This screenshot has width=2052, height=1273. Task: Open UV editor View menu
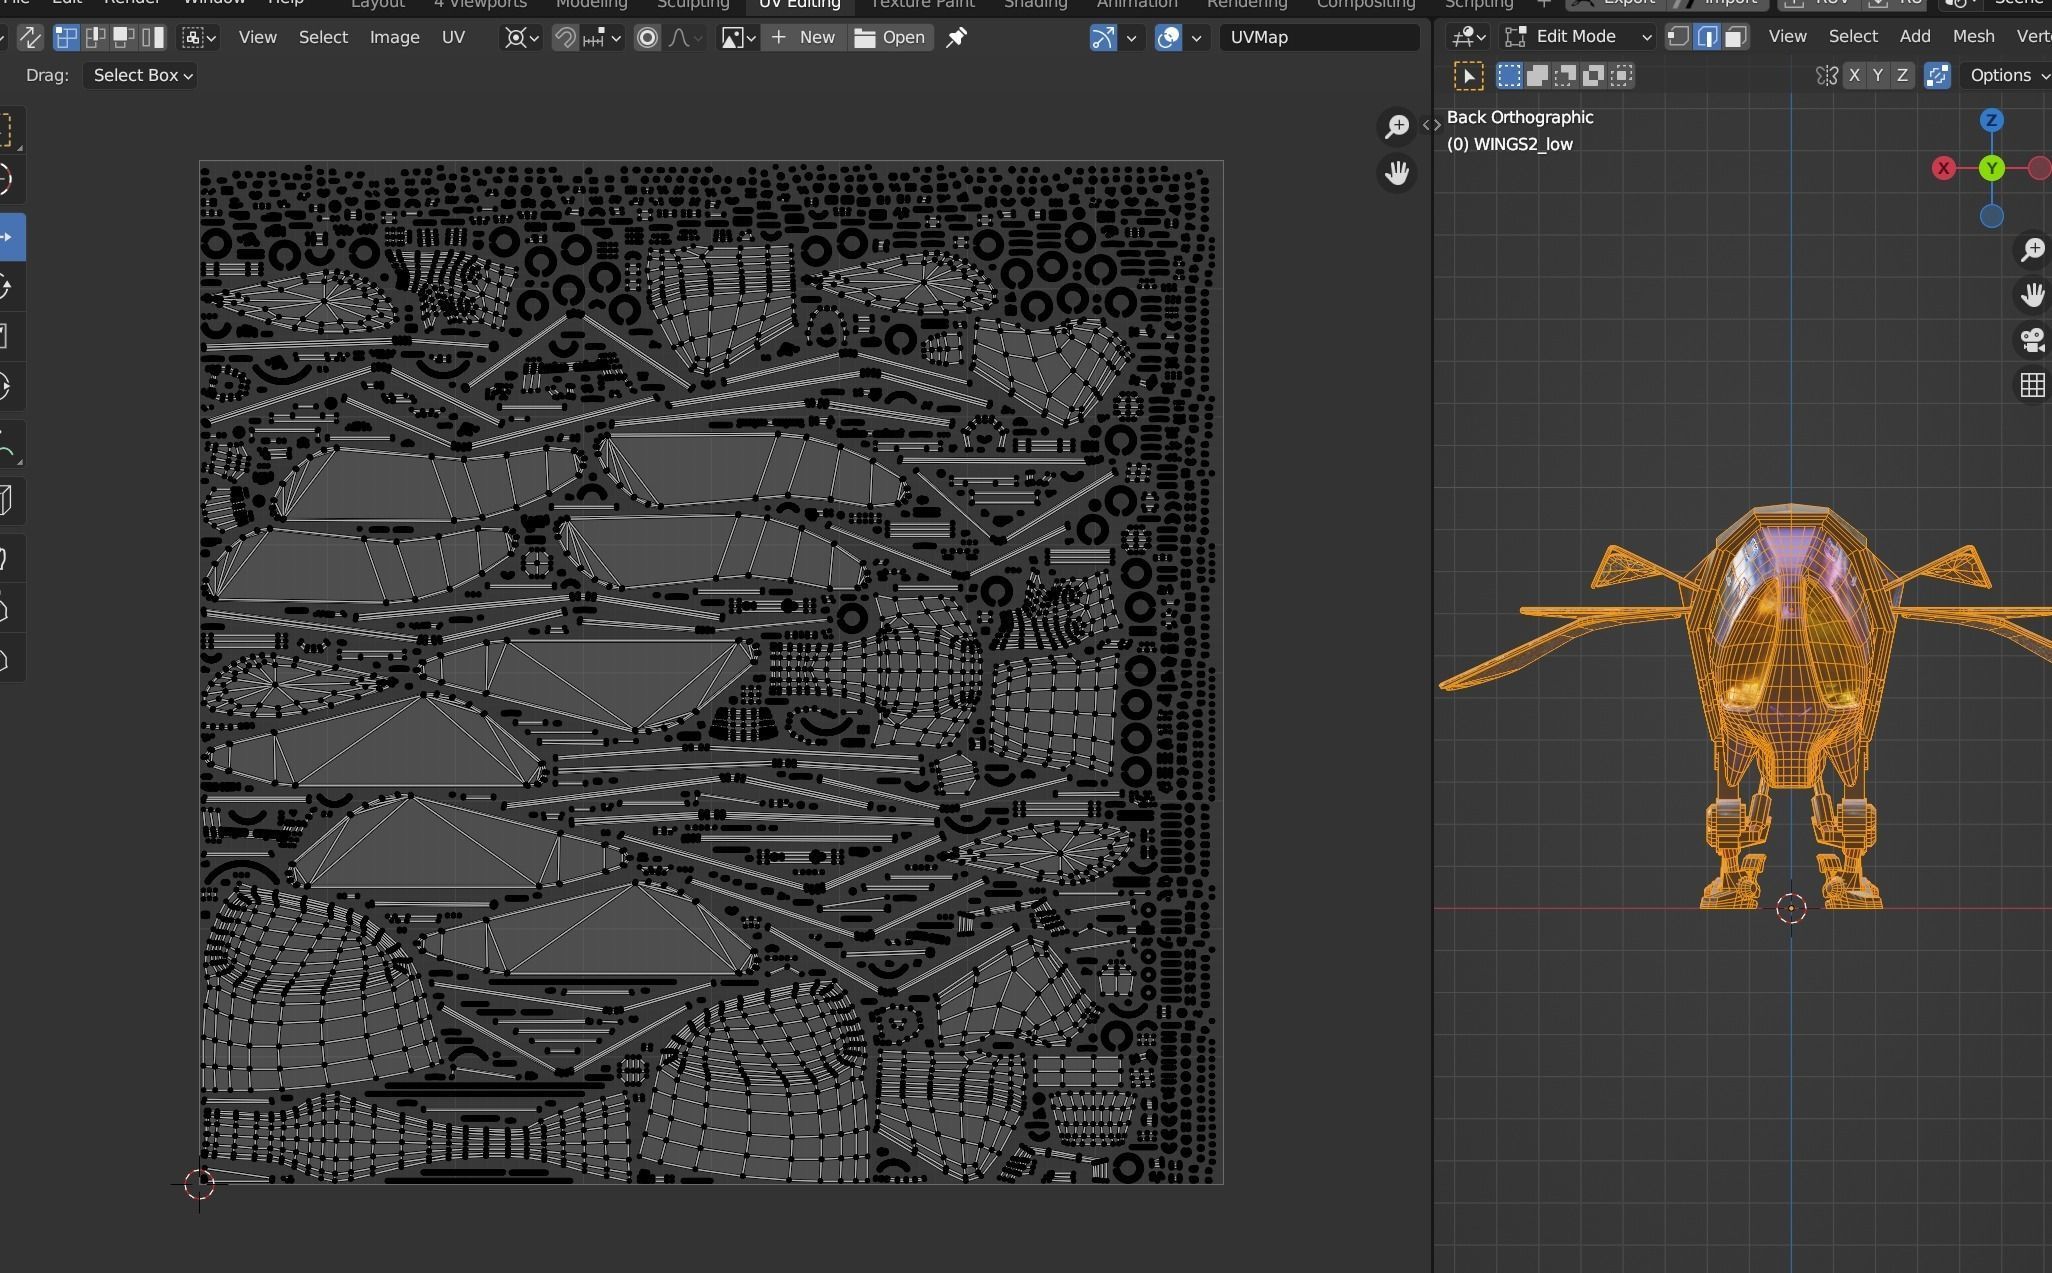click(257, 37)
